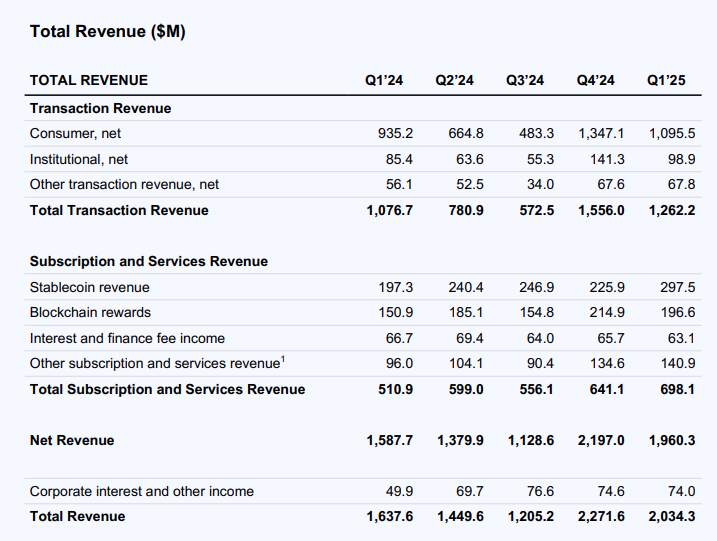The width and height of the screenshot is (717, 541).
Task: Click the Institutional, net row label
Action: (x=79, y=159)
